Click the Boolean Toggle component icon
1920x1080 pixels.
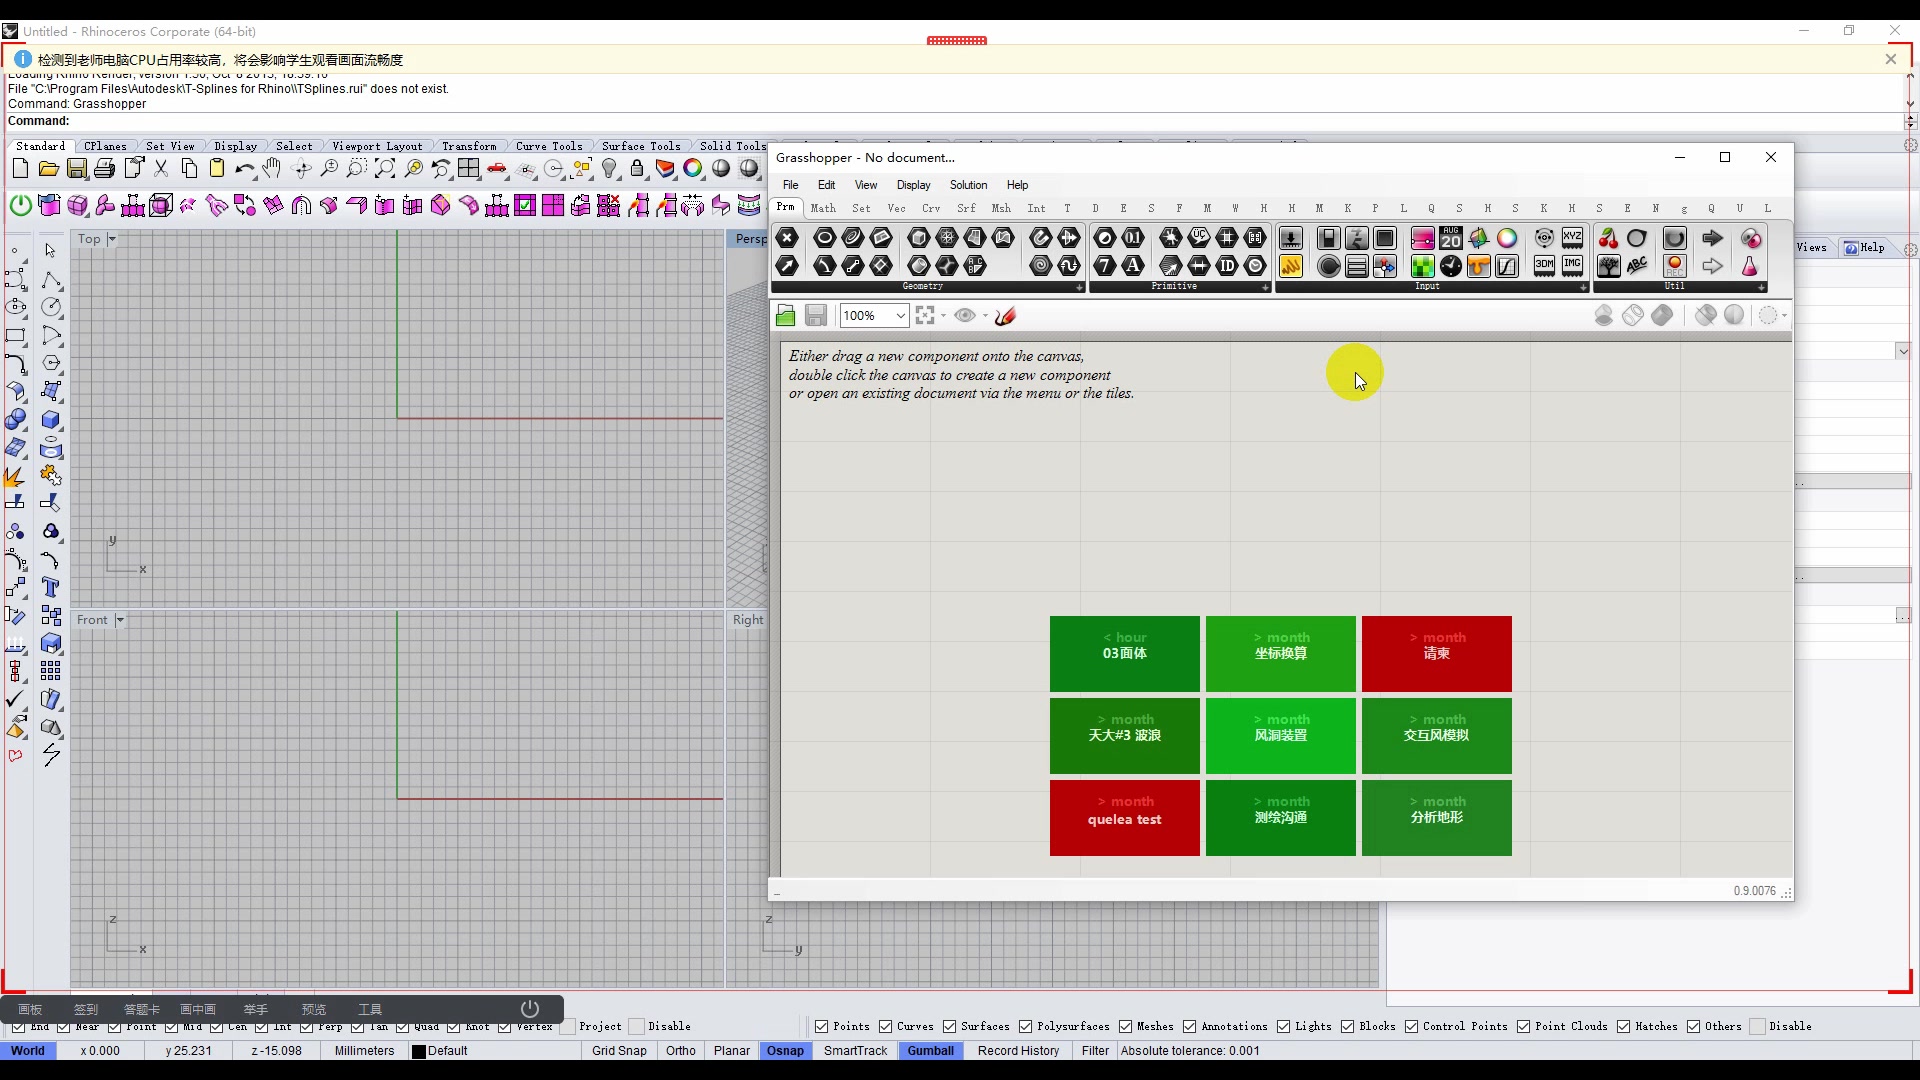pyautogui.click(x=1328, y=238)
